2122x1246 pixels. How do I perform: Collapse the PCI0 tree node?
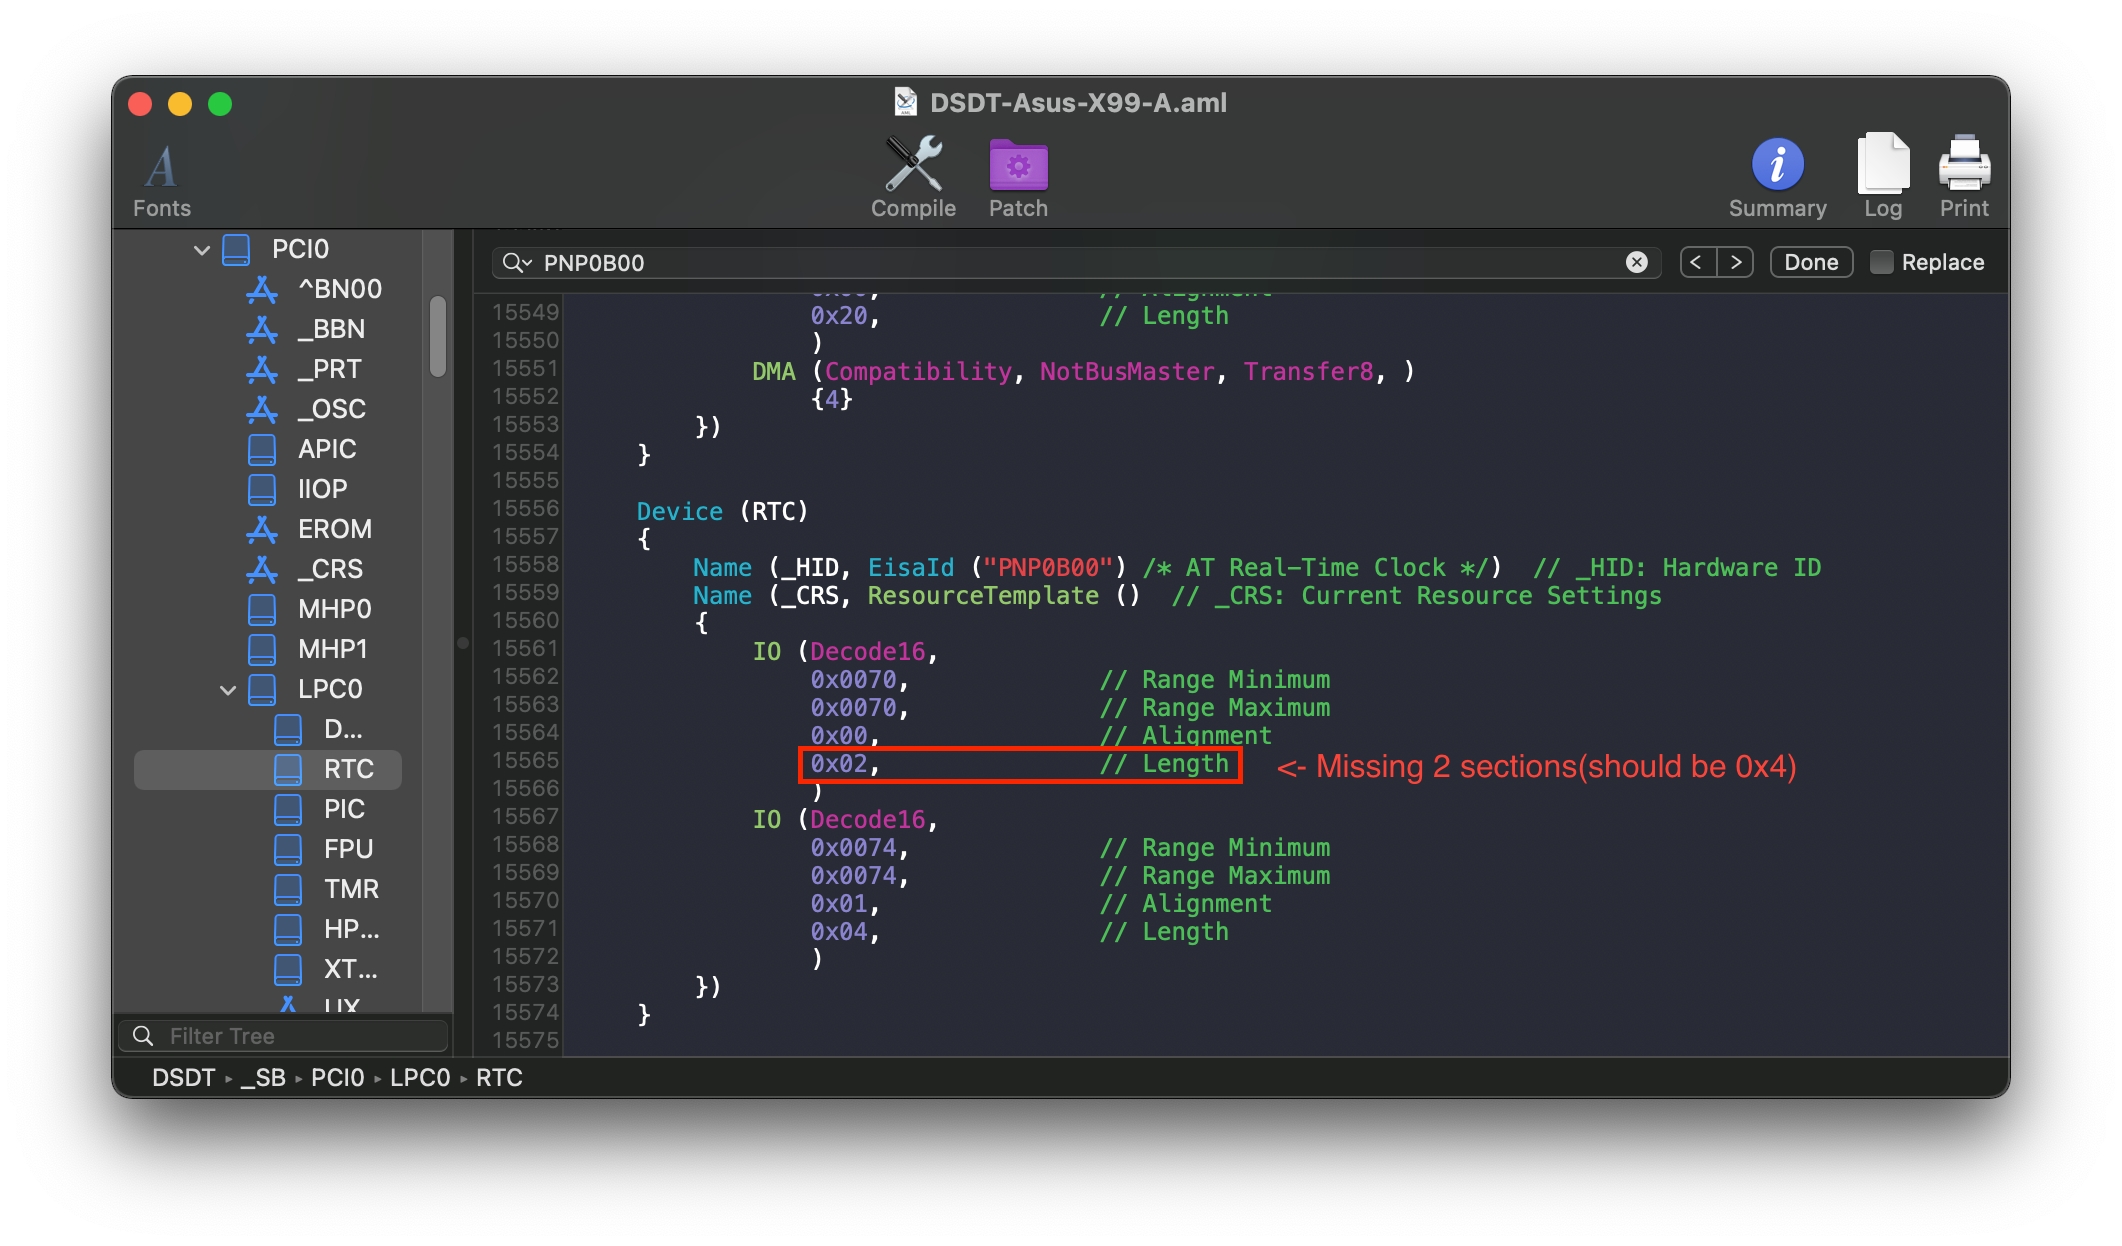coord(202,249)
